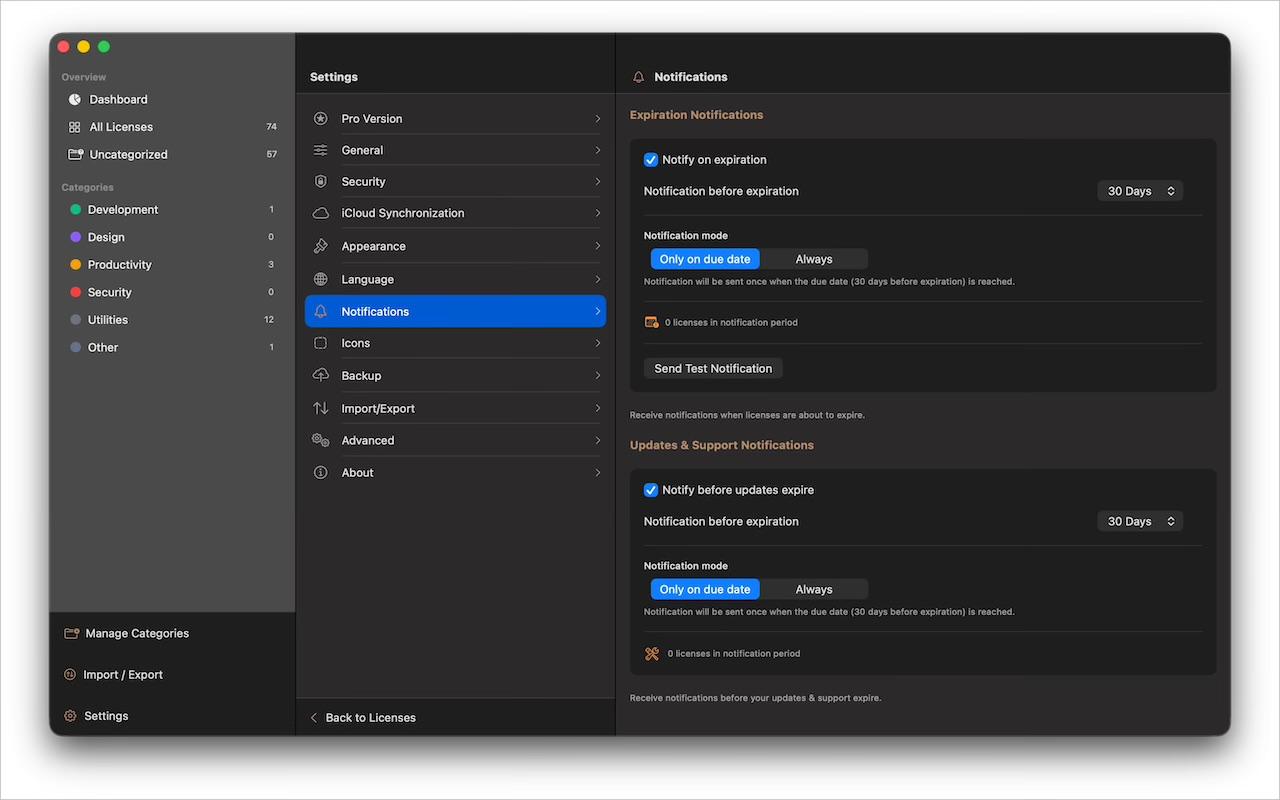Open the Language settings section
Image resolution: width=1280 pixels, height=800 pixels.
tap(455, 280)
